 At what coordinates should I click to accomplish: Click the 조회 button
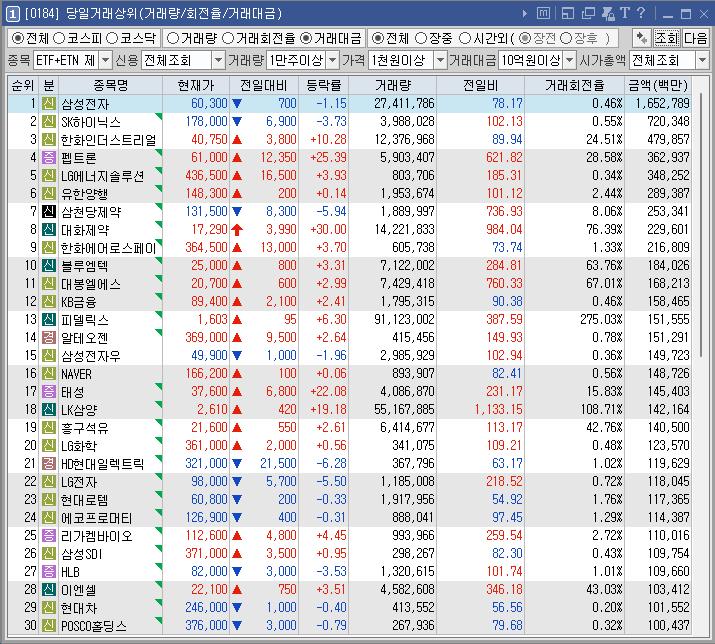(x=667, y=38)
